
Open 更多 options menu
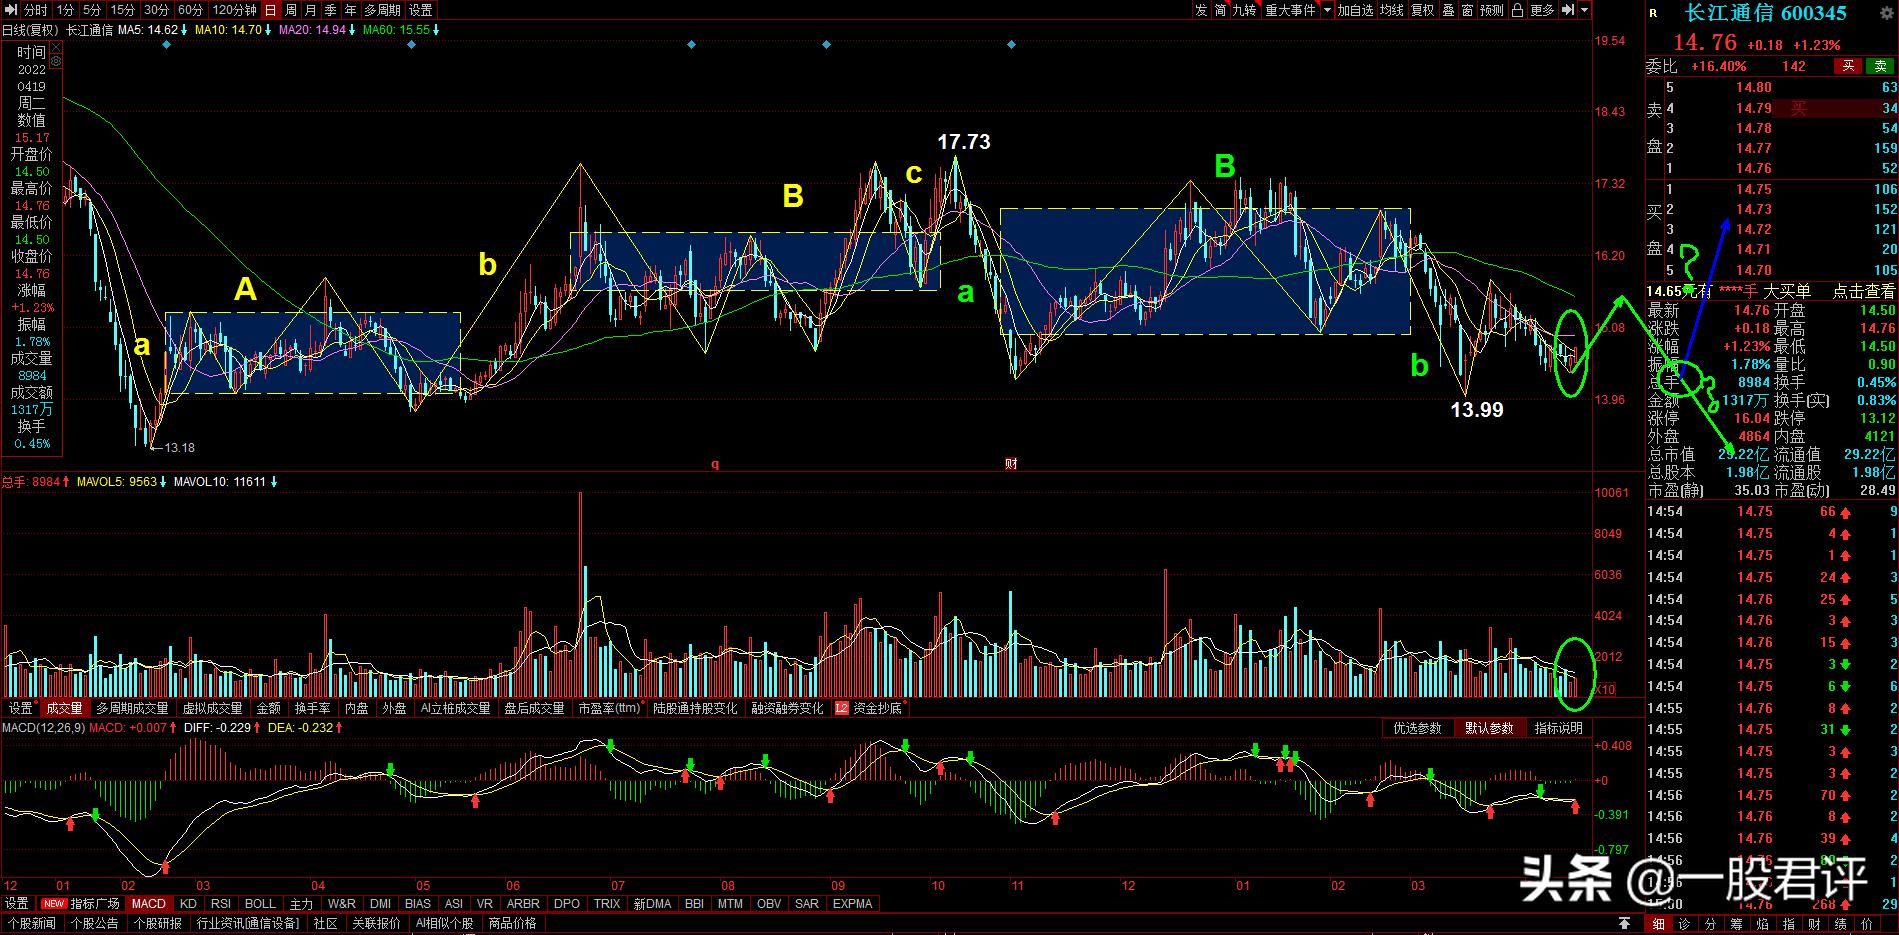tap(1542, 10)
